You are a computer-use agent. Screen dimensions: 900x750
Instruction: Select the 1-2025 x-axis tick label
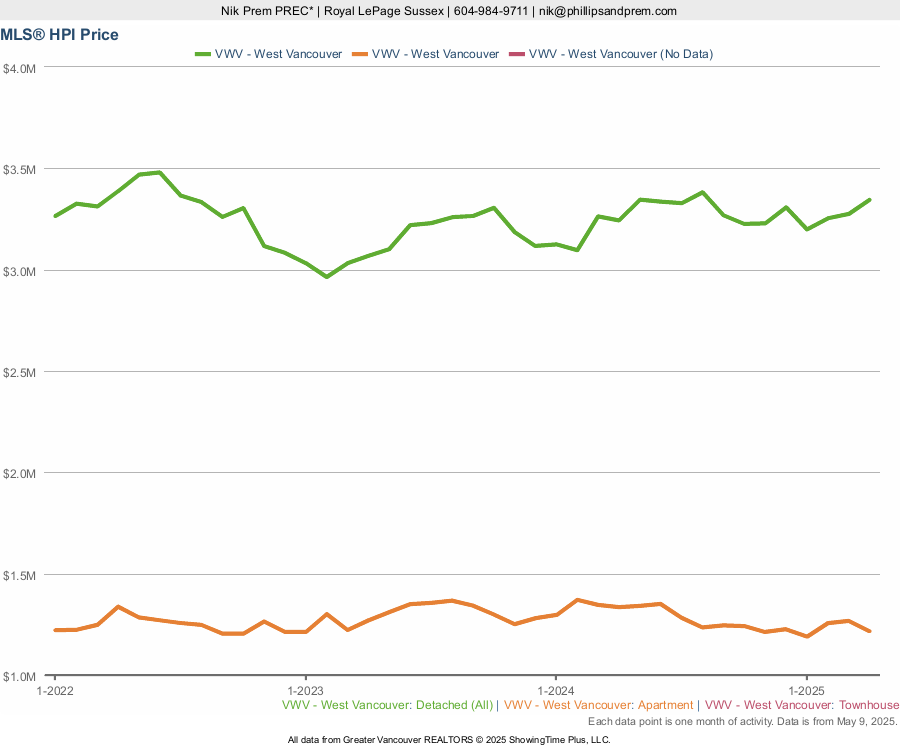click(x=807, y=691)
